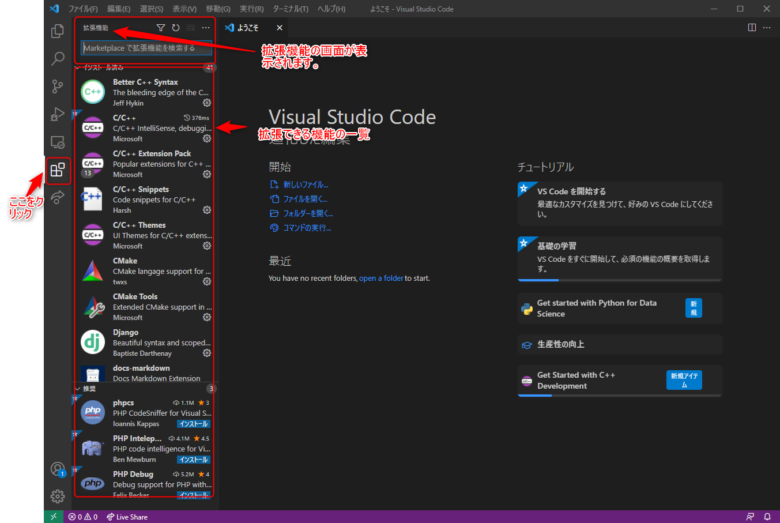Screen dimensions: 780x523
Task: Filter extensions with the funnel icon
Action: pos(161,28)
